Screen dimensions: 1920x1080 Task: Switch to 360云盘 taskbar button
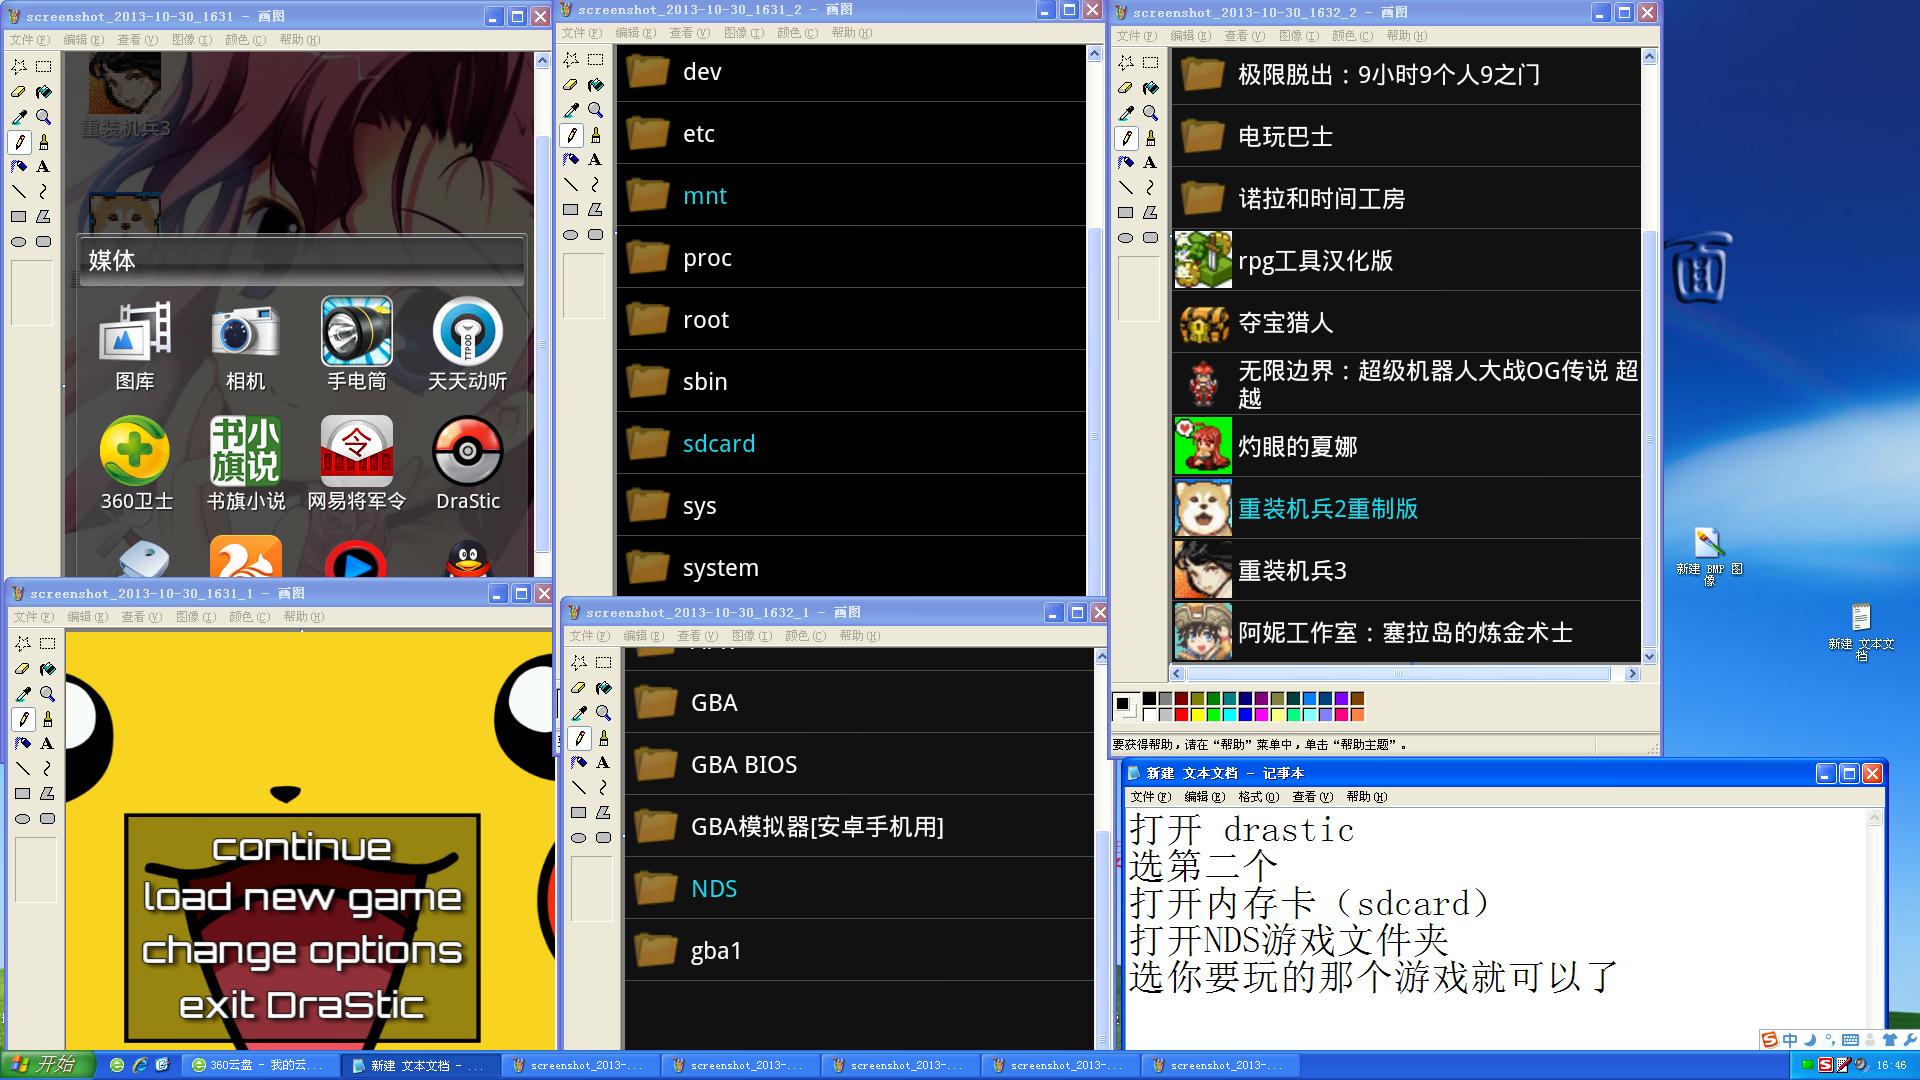tap(261, 1065)
